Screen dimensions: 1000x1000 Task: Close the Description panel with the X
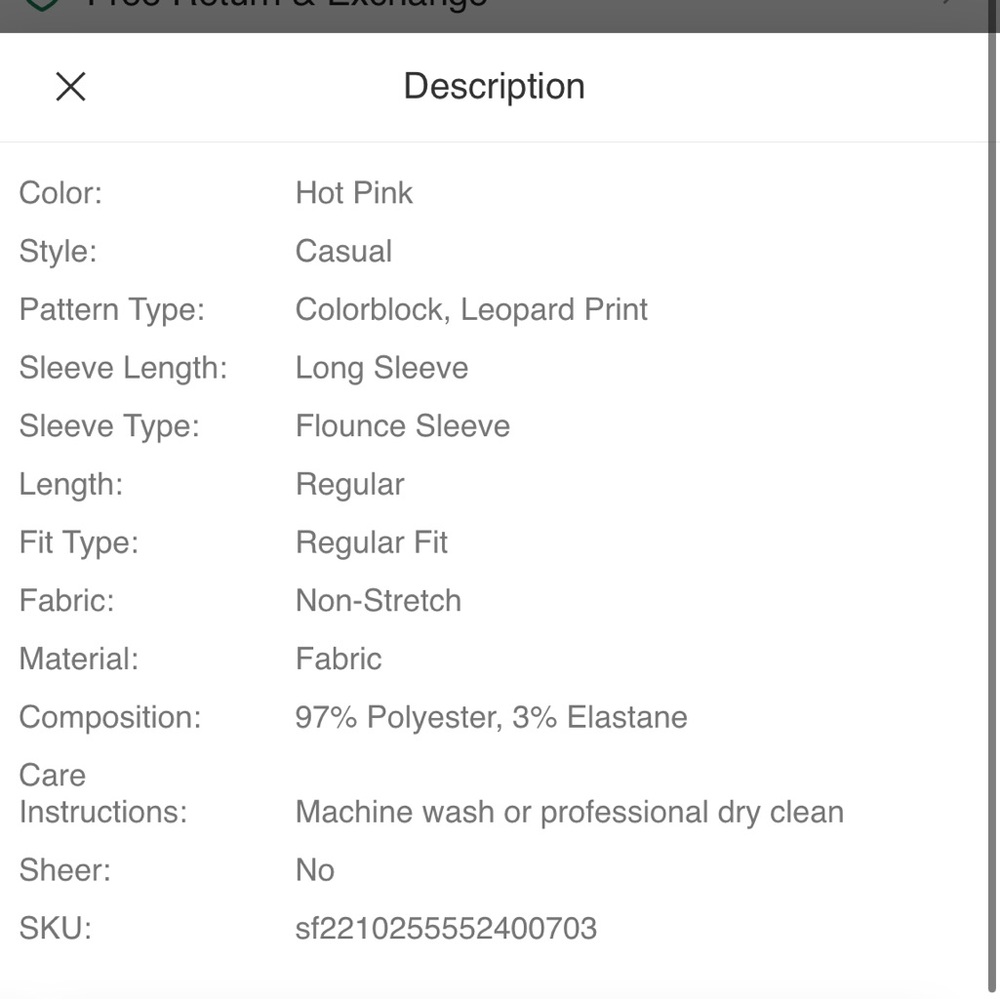70,87
